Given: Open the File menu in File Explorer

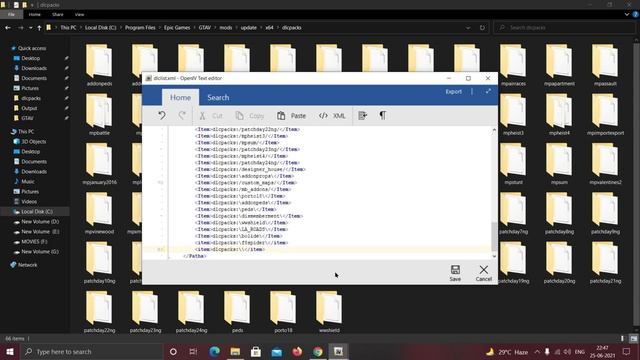Looking at the screenshot, I should pyautogui.click(x=11, y=14).
